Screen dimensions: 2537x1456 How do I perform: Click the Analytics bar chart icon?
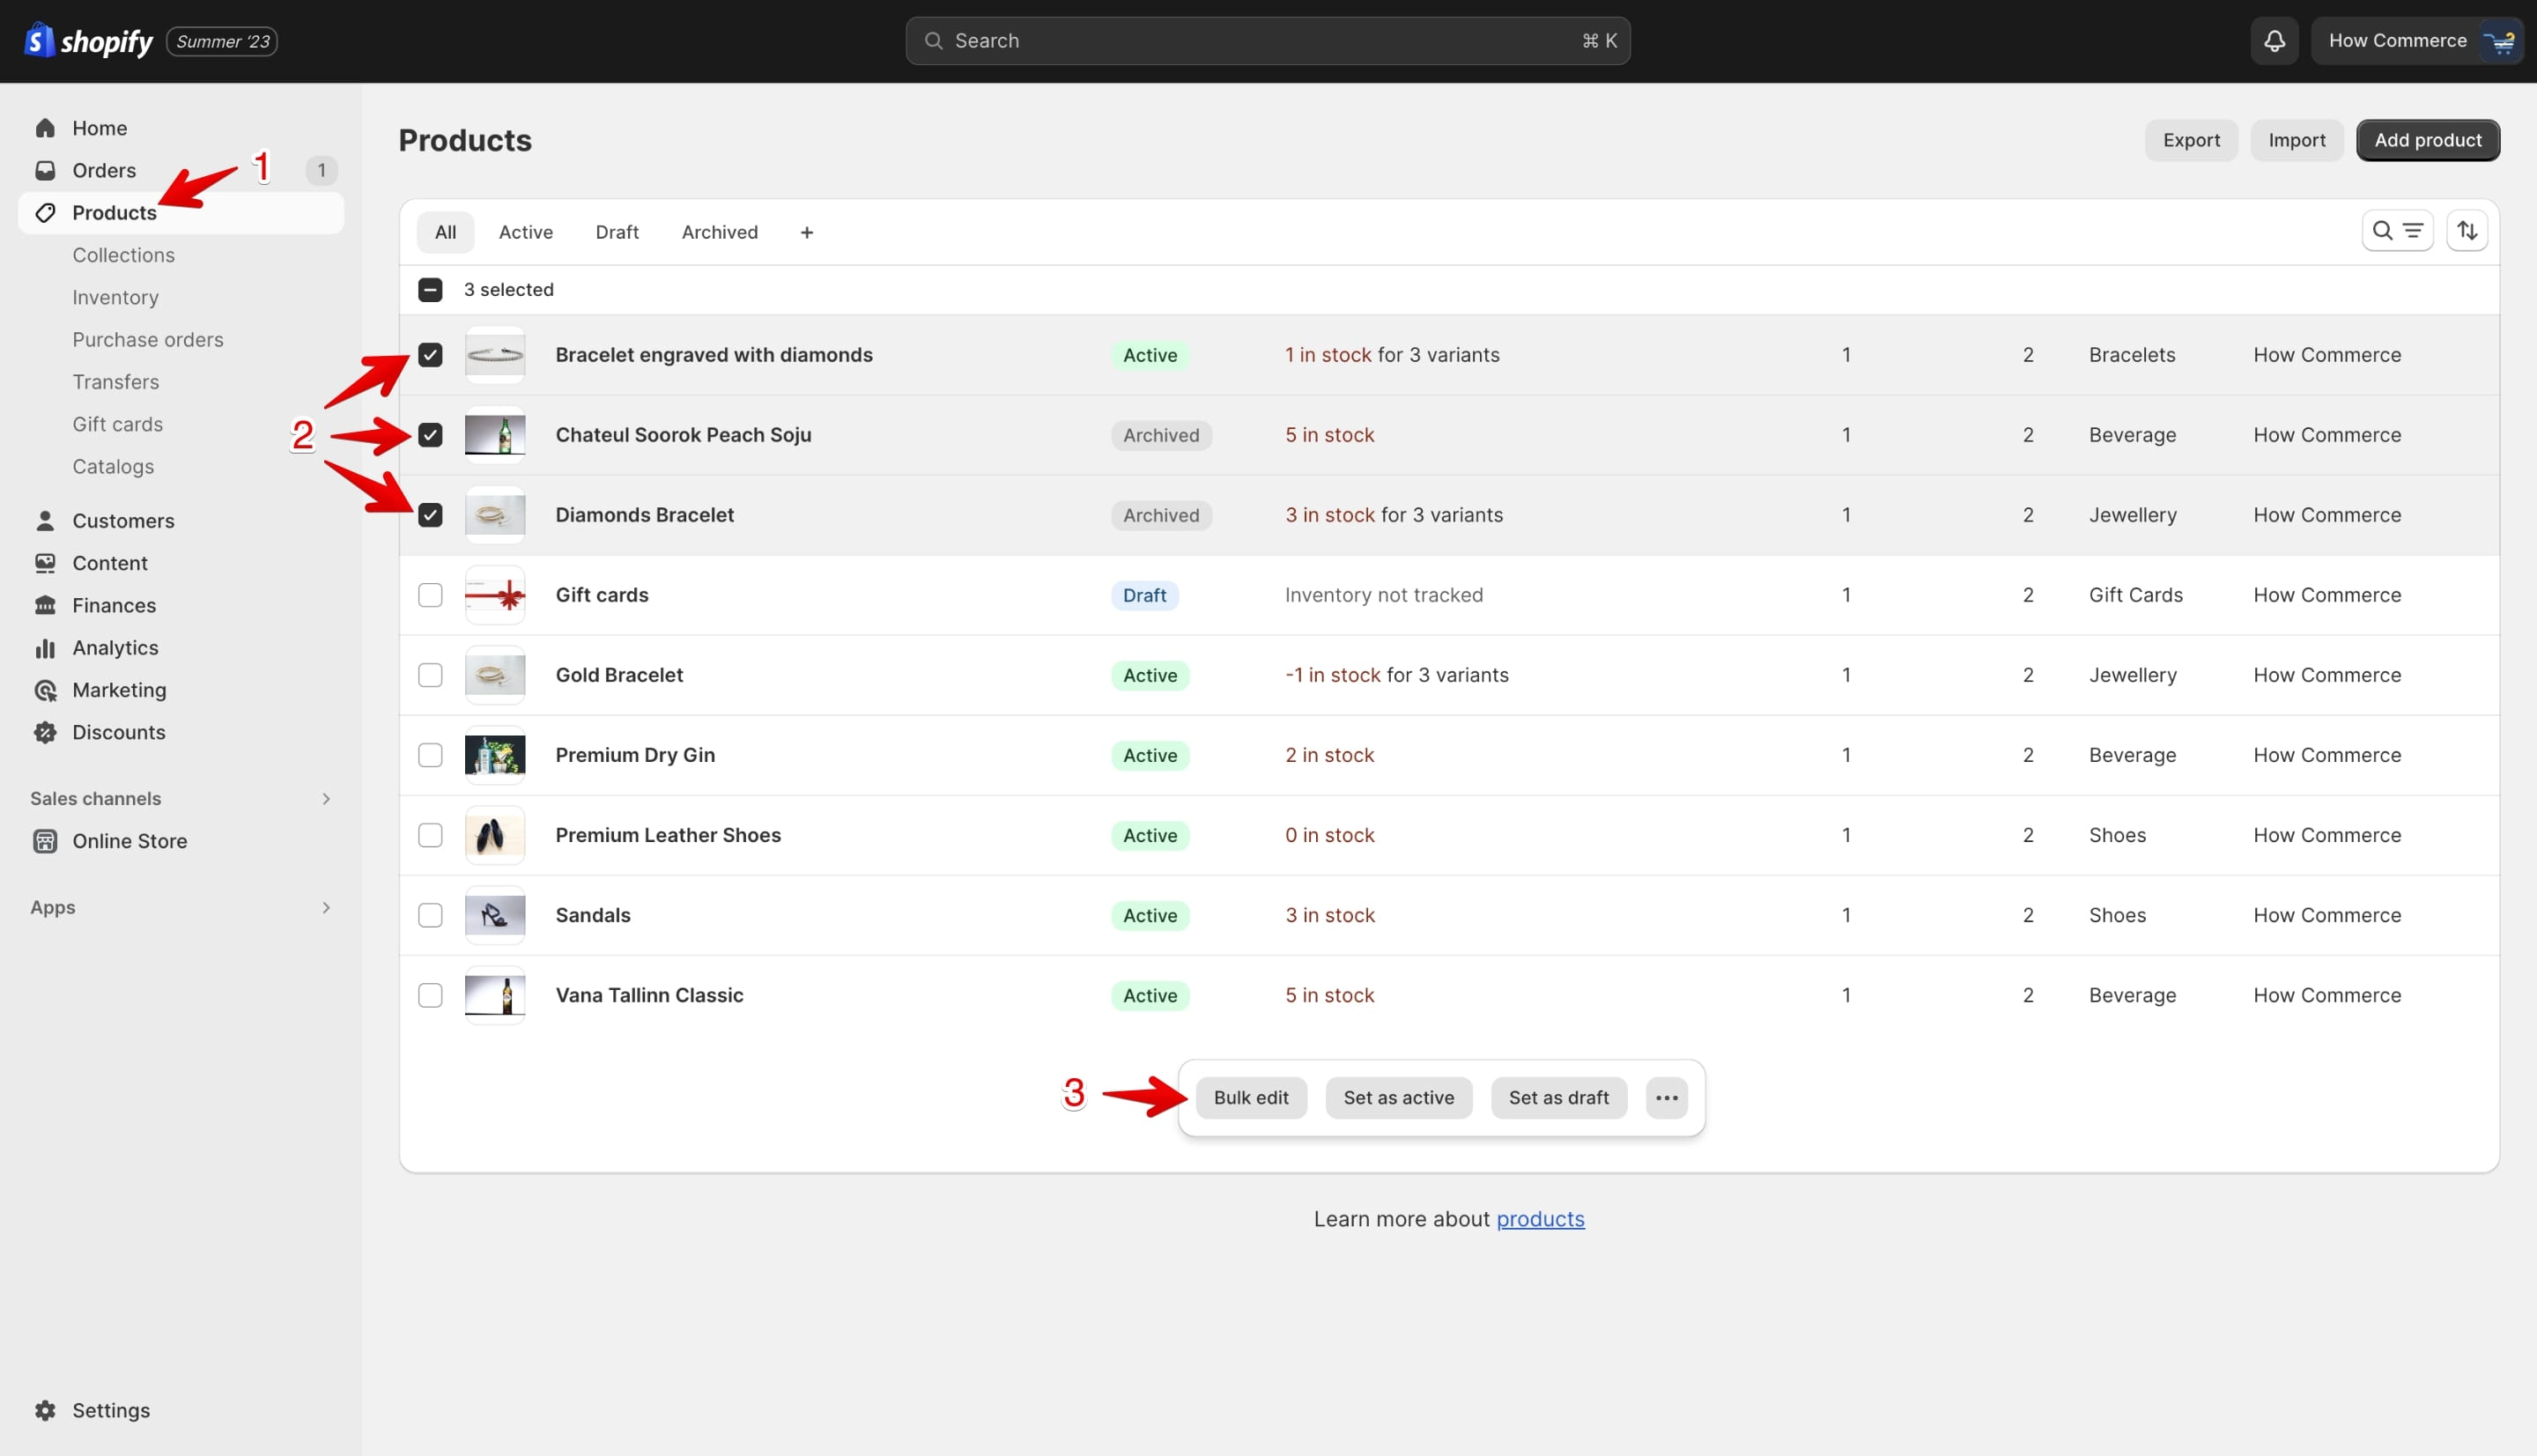coord(45,648)
